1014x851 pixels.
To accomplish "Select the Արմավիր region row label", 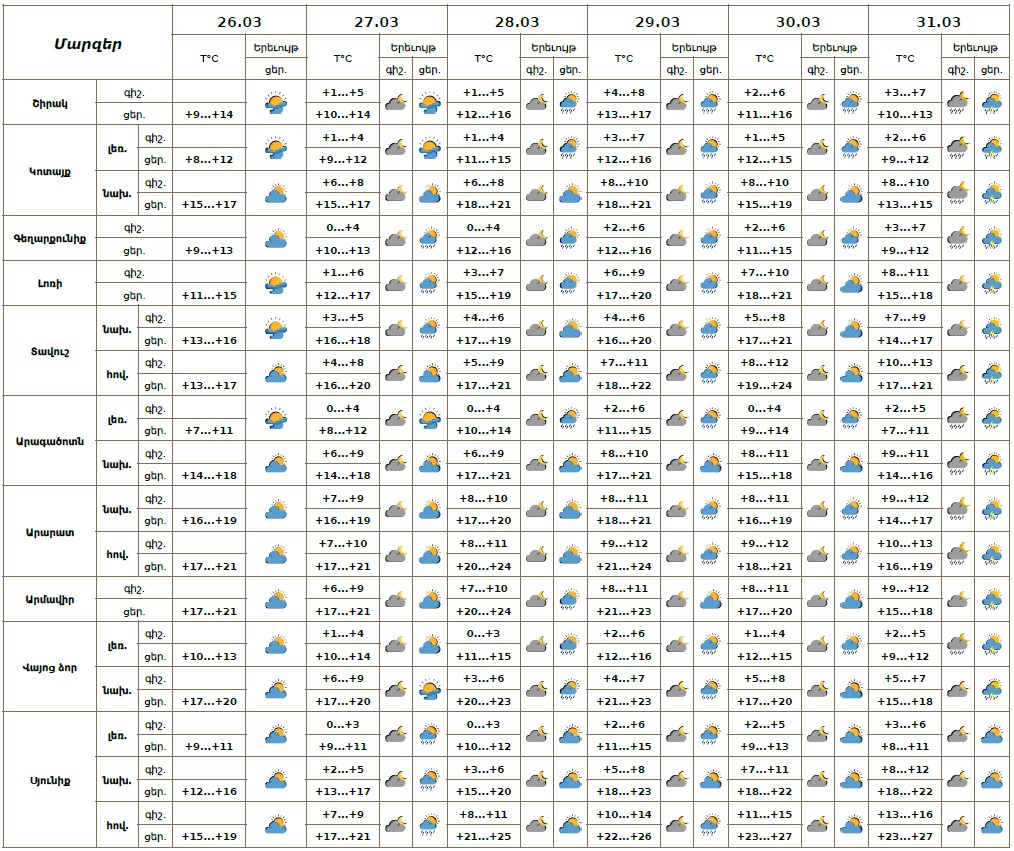I will pos(49,600).
